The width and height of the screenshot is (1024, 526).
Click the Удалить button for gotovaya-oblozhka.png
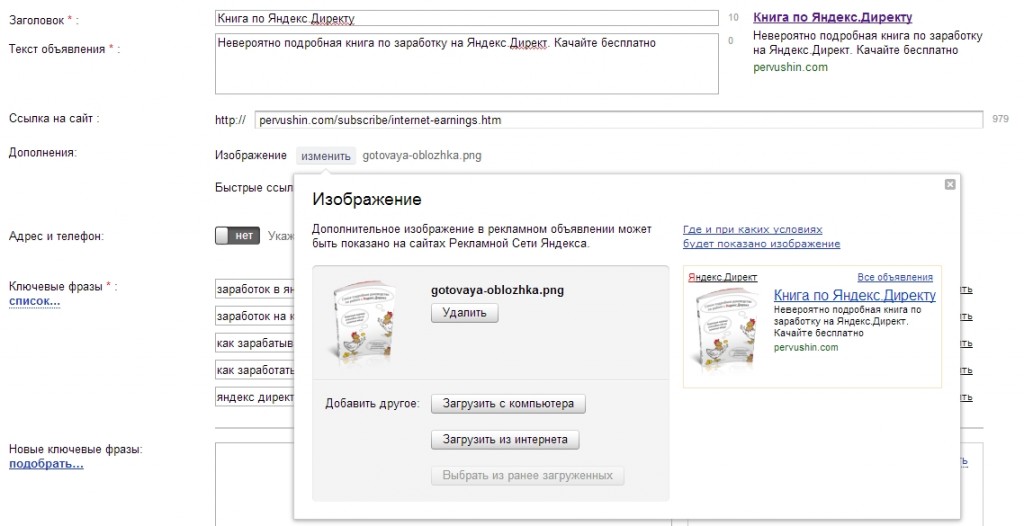tap(464, 313)
